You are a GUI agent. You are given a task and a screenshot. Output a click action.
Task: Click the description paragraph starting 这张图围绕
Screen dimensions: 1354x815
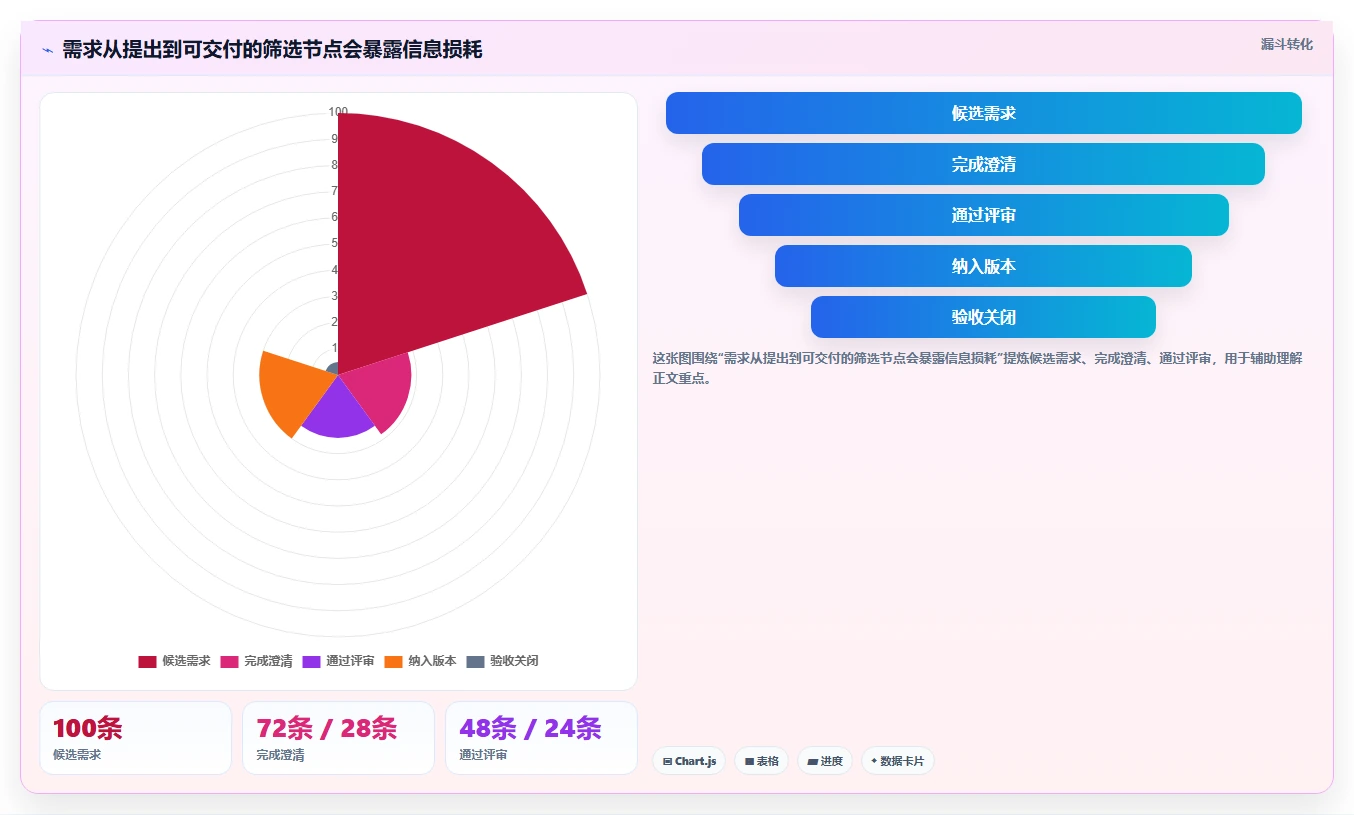(x=977, y=368)
